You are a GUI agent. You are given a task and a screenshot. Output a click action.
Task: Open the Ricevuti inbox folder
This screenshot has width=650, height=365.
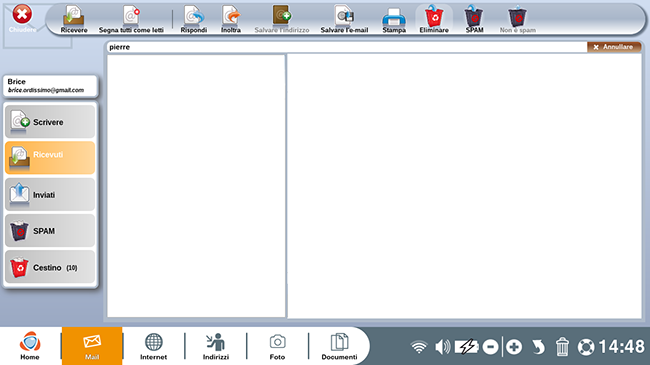[x=50, y=158]
